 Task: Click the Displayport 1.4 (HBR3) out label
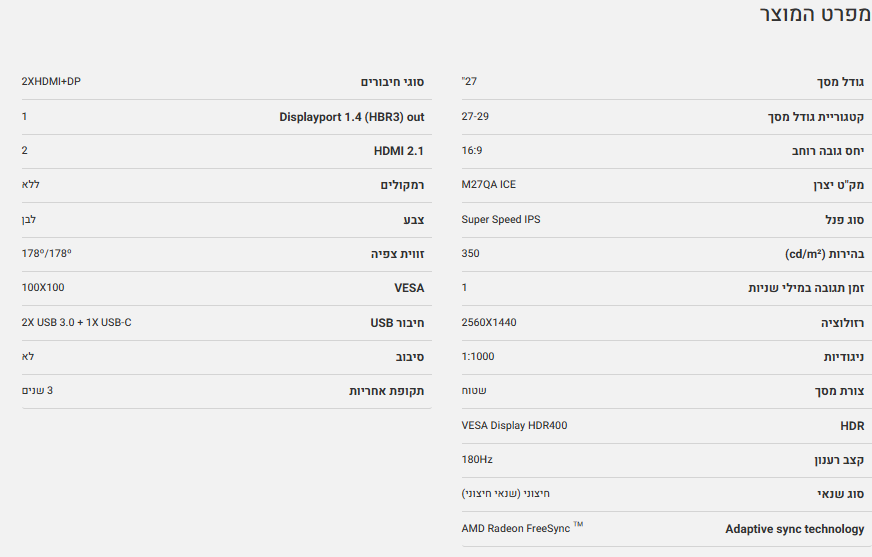click(351, 117)
